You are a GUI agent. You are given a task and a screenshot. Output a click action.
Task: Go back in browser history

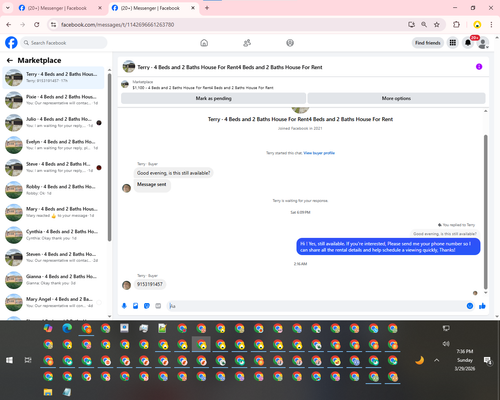9,24
